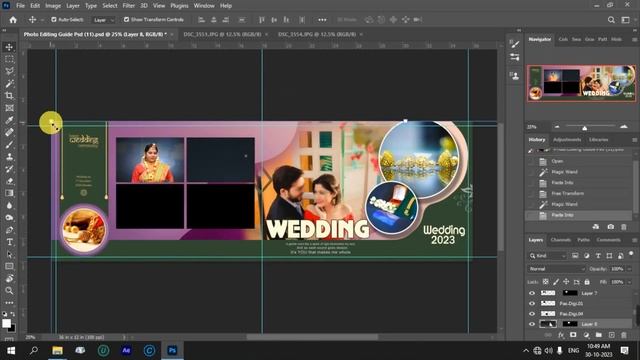Go to Photoshop Home screen
The height and width of the screenshot is (360, 640).
(x=13, y=20)
